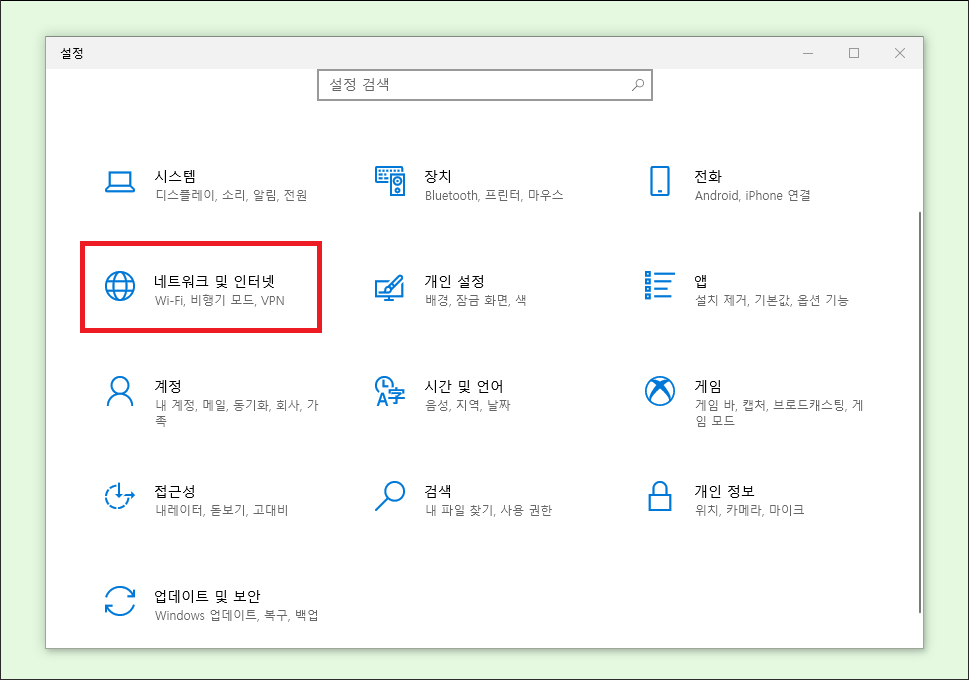Select the 게임 category title
The image size is (969, 680).
[x=708, y=386]
